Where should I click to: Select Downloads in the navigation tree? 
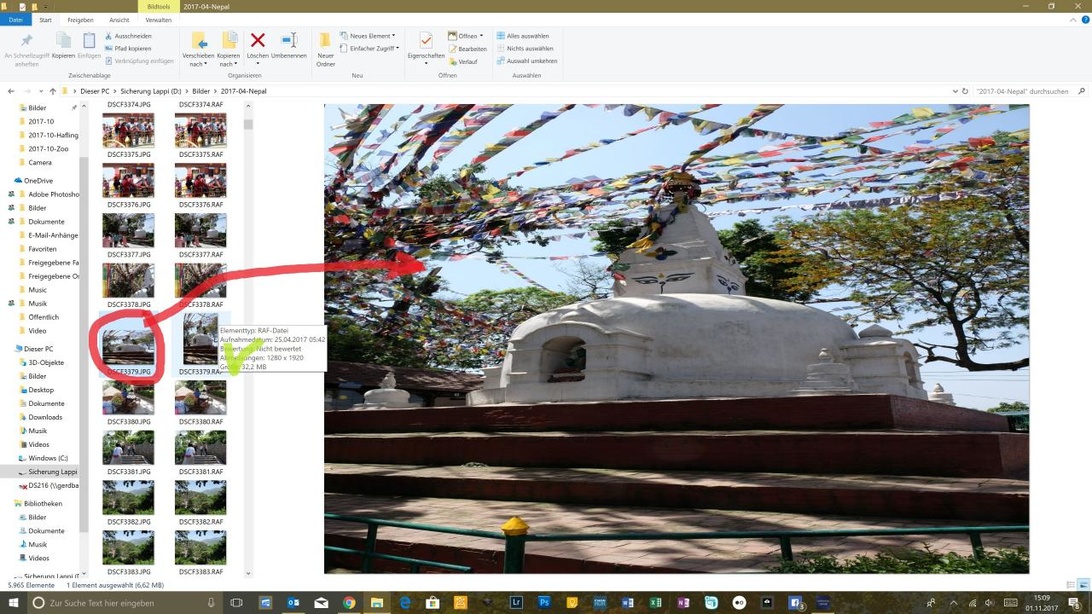click(45, 417)
